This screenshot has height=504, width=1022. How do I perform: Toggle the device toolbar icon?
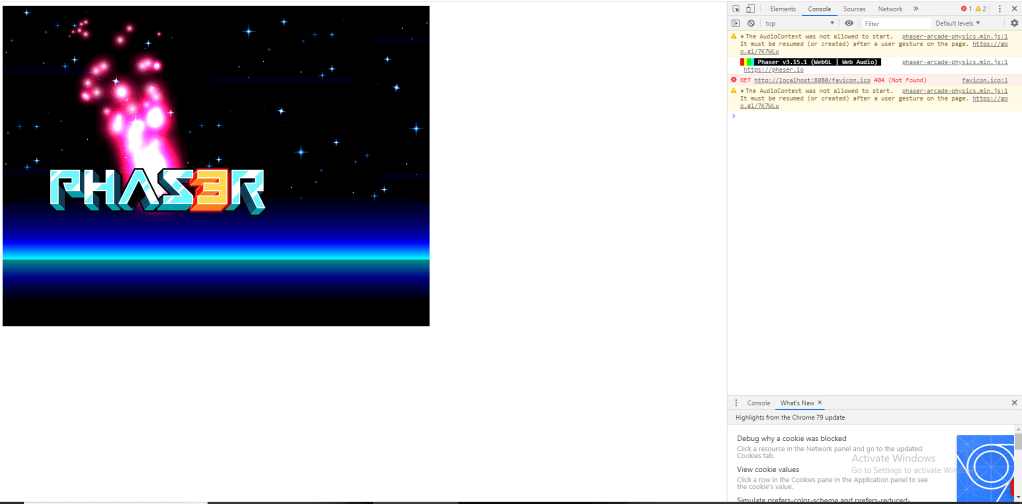751,9
